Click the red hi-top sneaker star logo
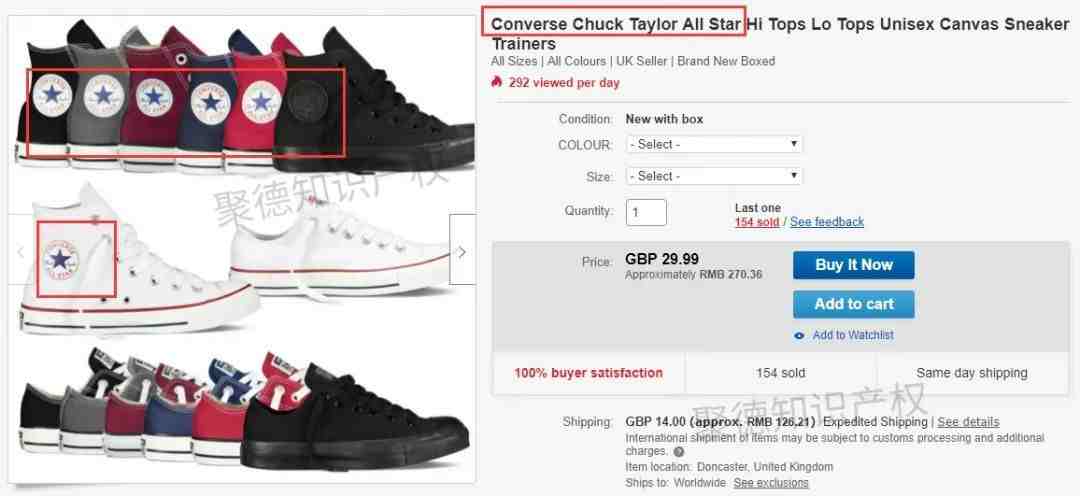This screenshot has height=496, width=1080. pos(261,101)
